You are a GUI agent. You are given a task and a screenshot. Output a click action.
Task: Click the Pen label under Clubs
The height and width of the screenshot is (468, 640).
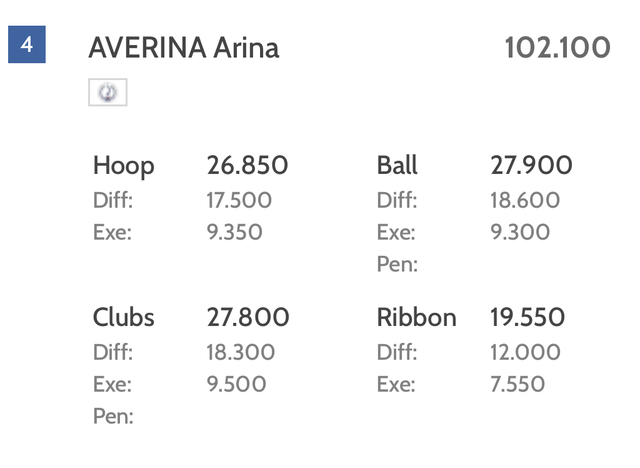point(113,416)
